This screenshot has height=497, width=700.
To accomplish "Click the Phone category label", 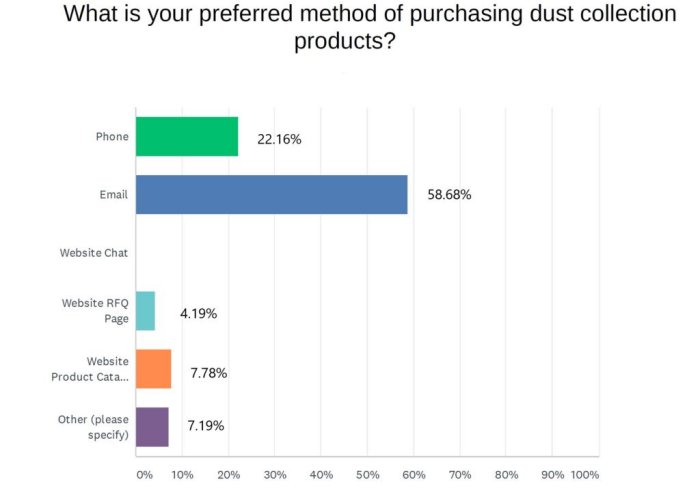I will pyautogui.click(x=112, y=137).
